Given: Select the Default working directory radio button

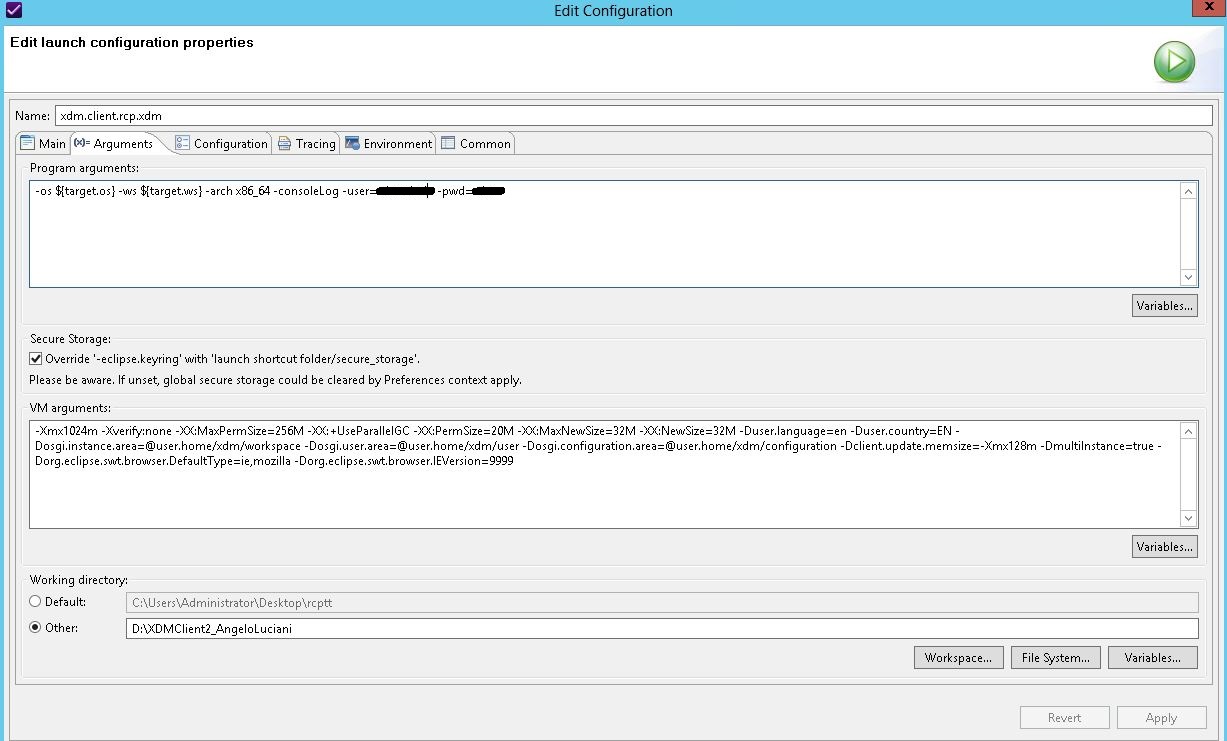Looking at the screenshot, I should pyautogui.click(x=36, y=602).
